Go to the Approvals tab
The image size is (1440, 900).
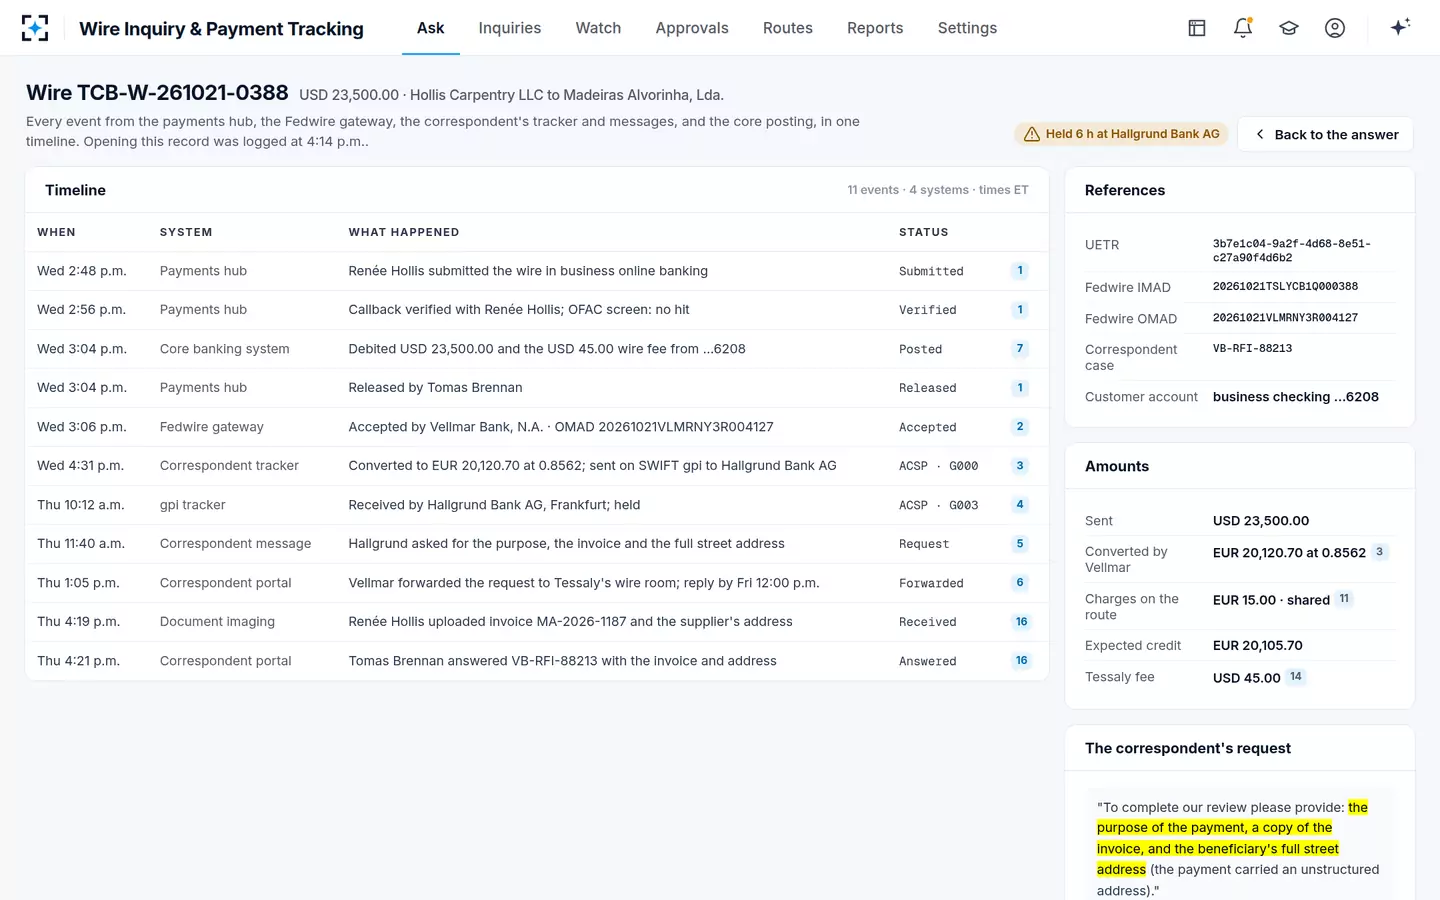pyautogui.click(x=692, y=28)
